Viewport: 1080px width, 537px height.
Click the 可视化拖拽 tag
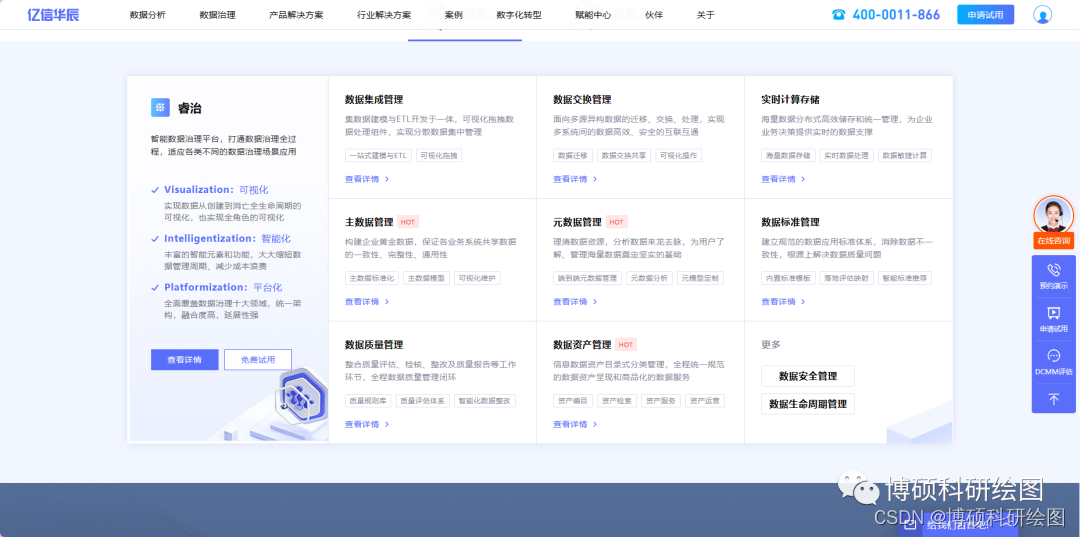[439, 156]
